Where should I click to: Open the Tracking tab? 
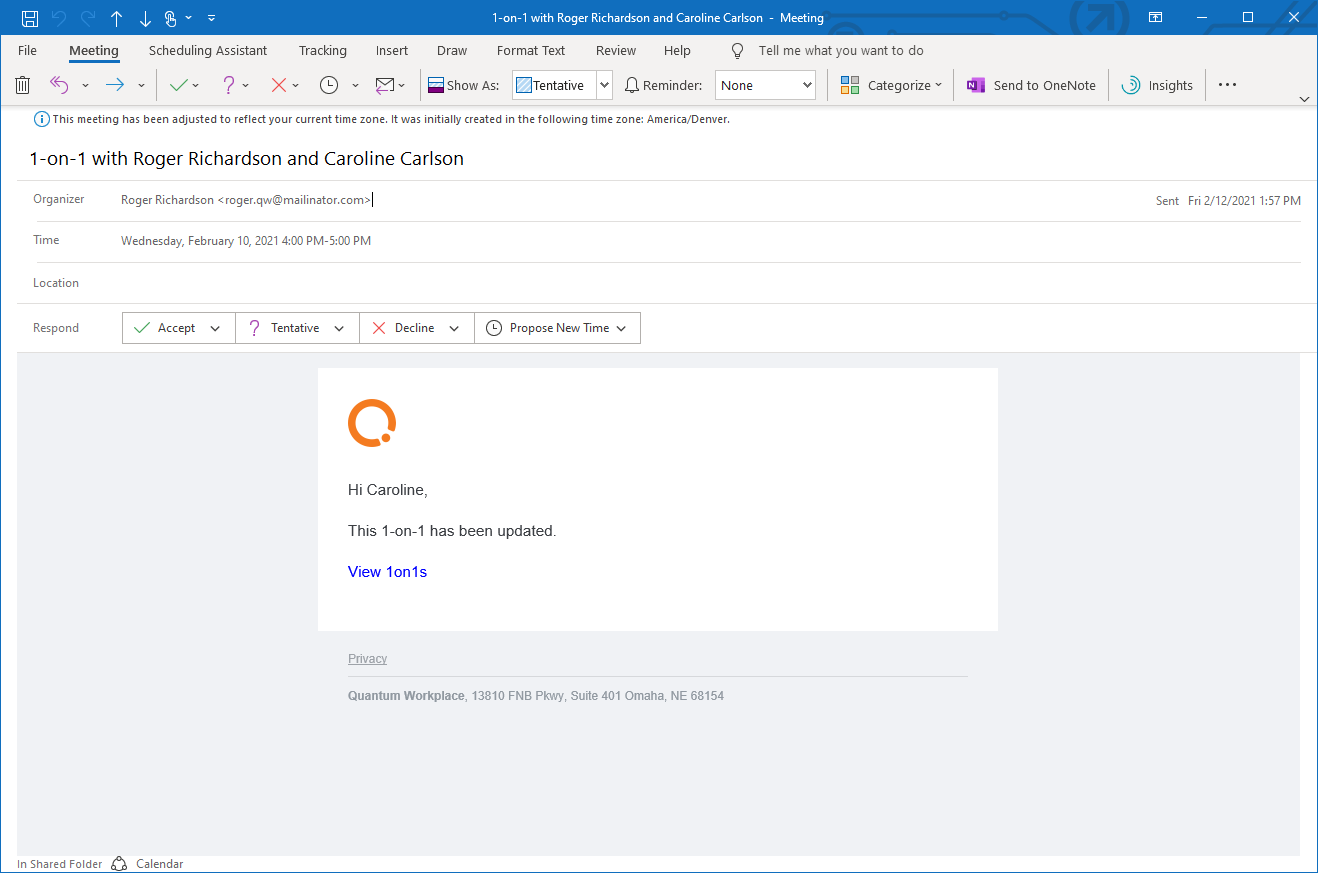pos(322,51)
